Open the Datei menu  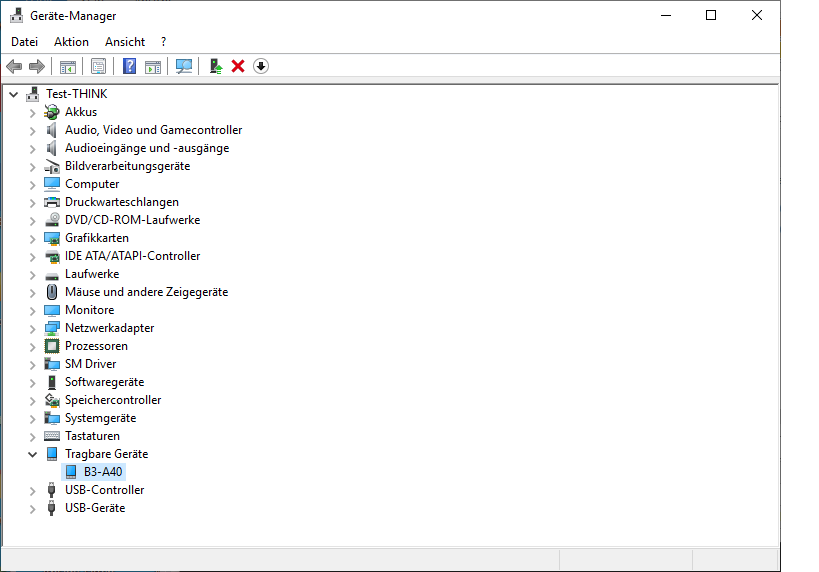tap(25, 42)
